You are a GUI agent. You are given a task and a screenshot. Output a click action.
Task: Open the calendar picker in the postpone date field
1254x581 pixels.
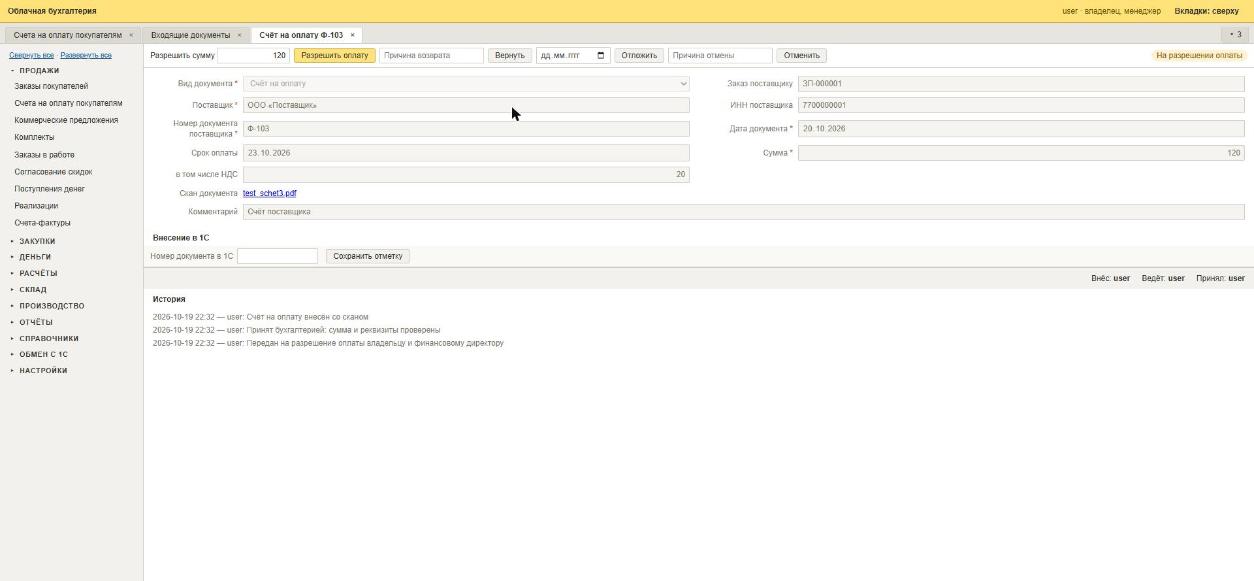(601, 55)
